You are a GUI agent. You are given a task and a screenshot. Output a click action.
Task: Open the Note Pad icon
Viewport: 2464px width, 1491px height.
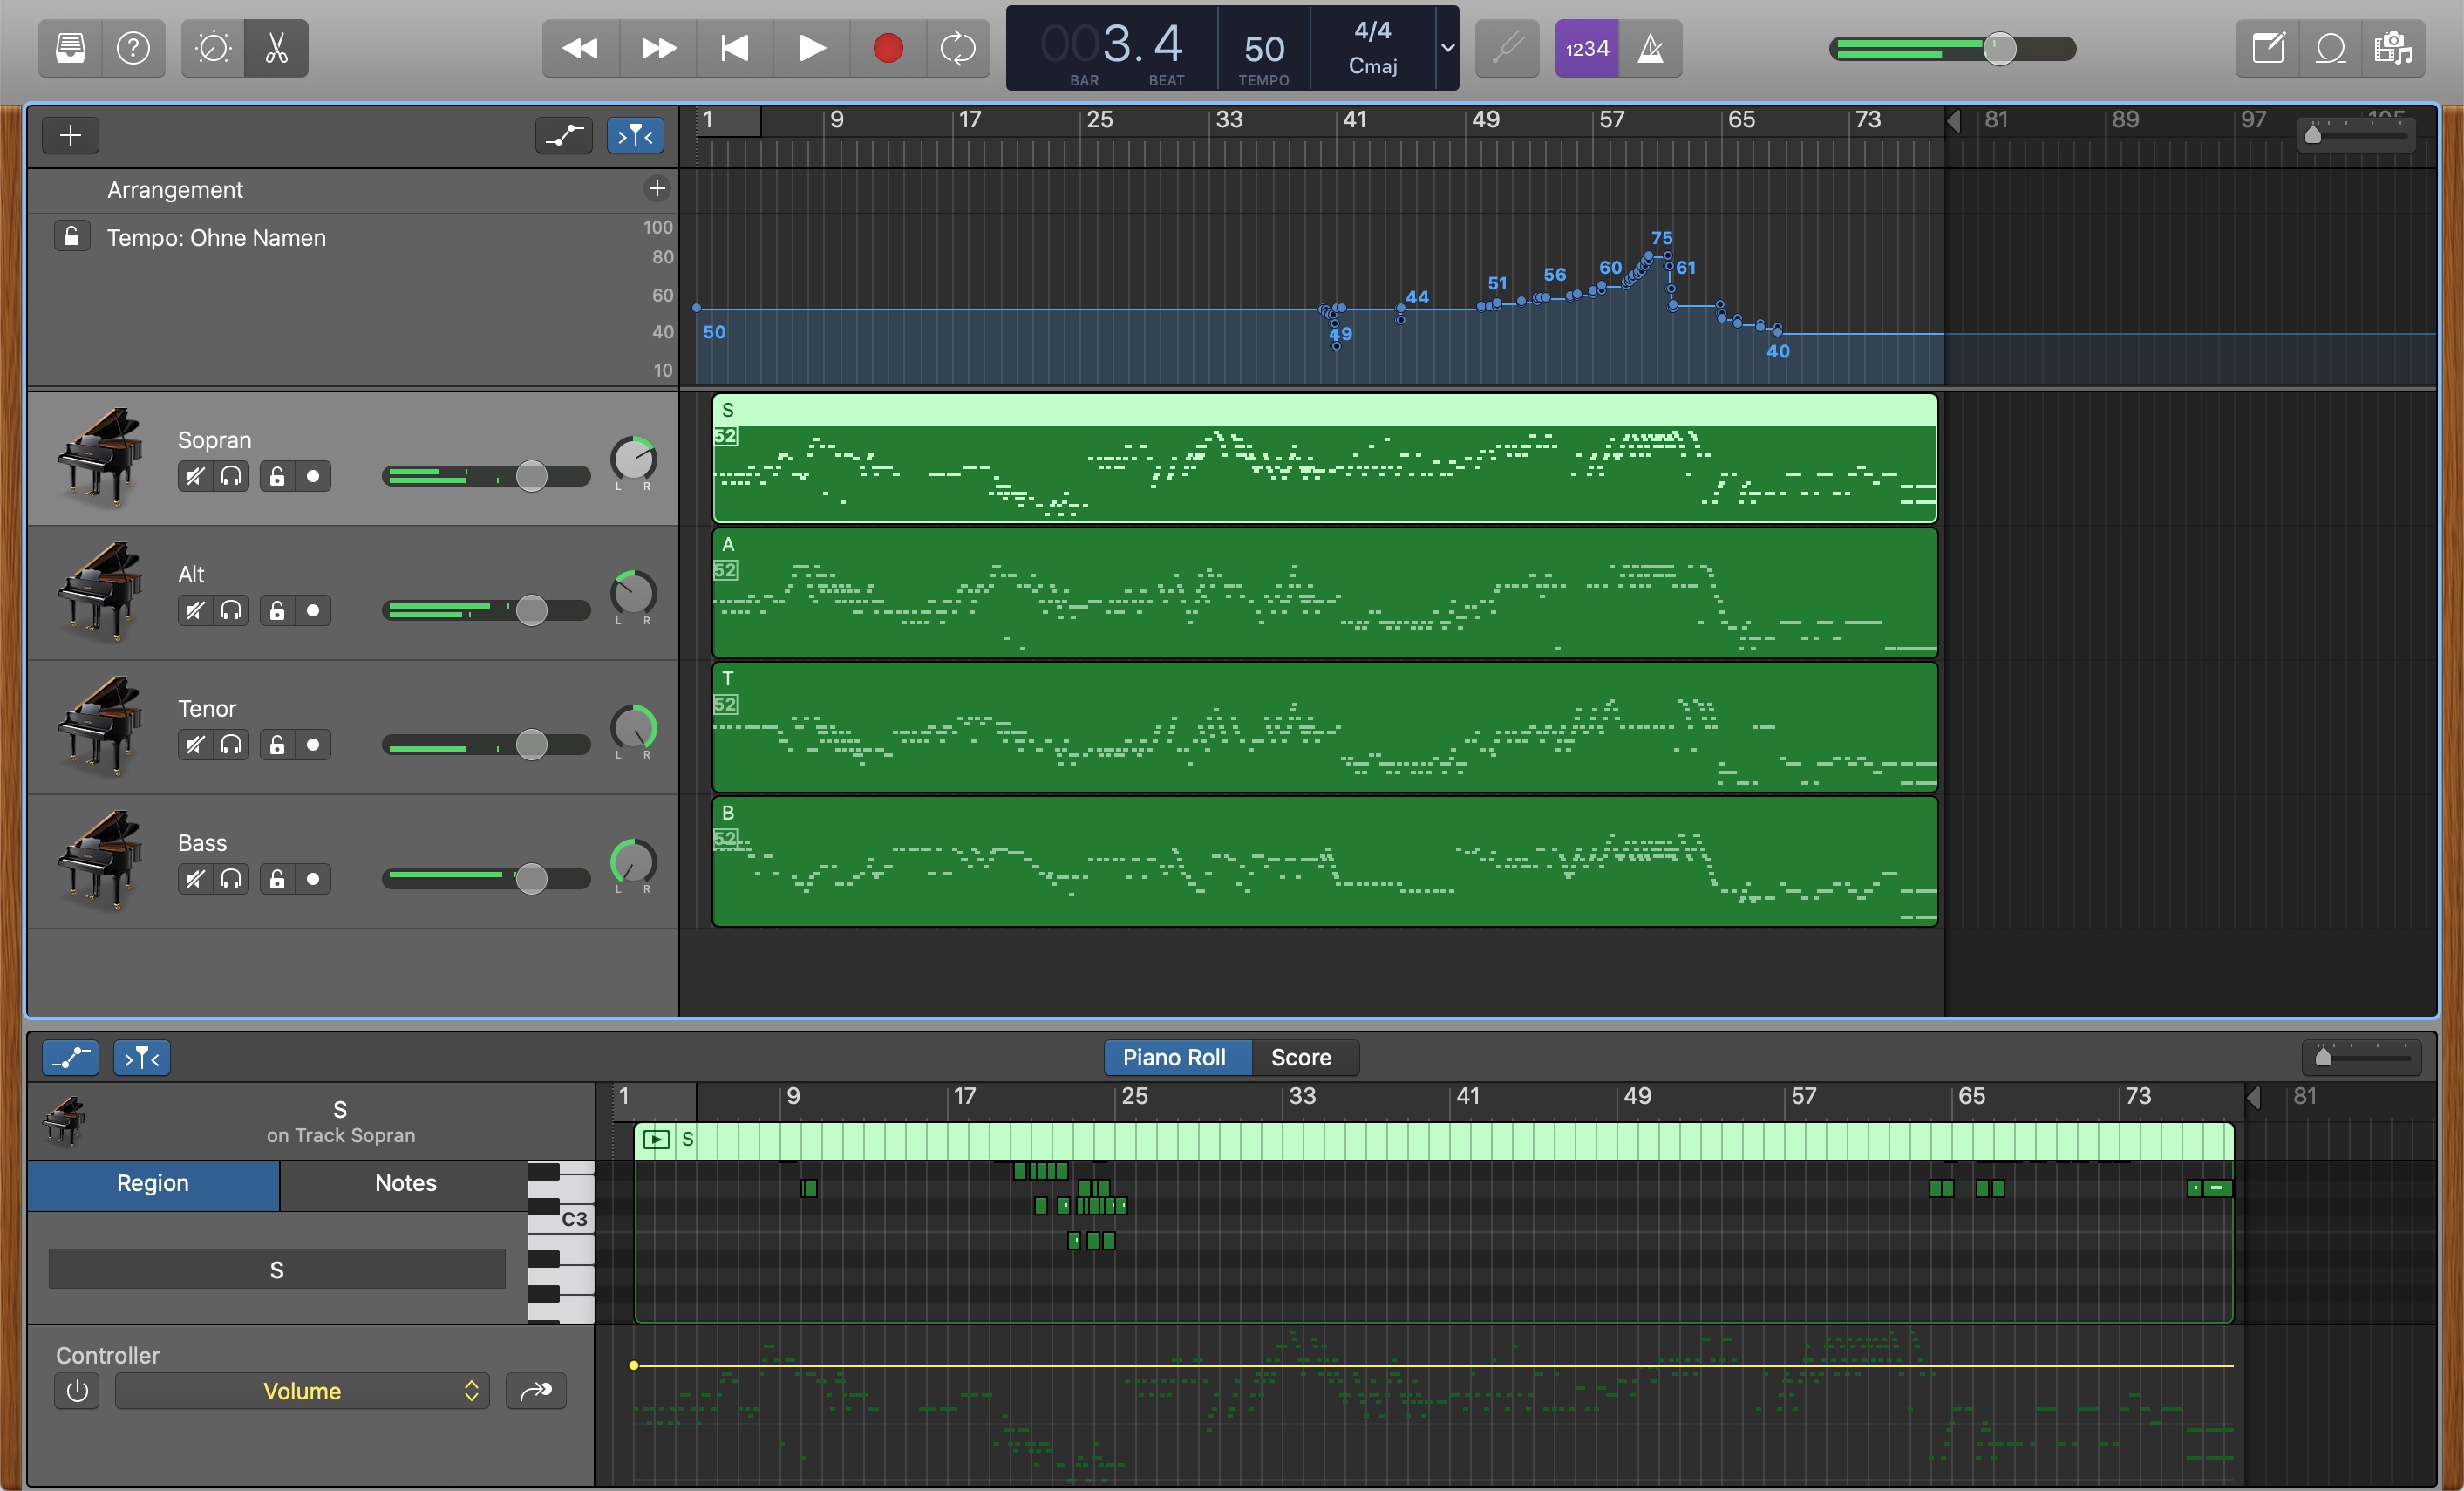click(2268, 48)
